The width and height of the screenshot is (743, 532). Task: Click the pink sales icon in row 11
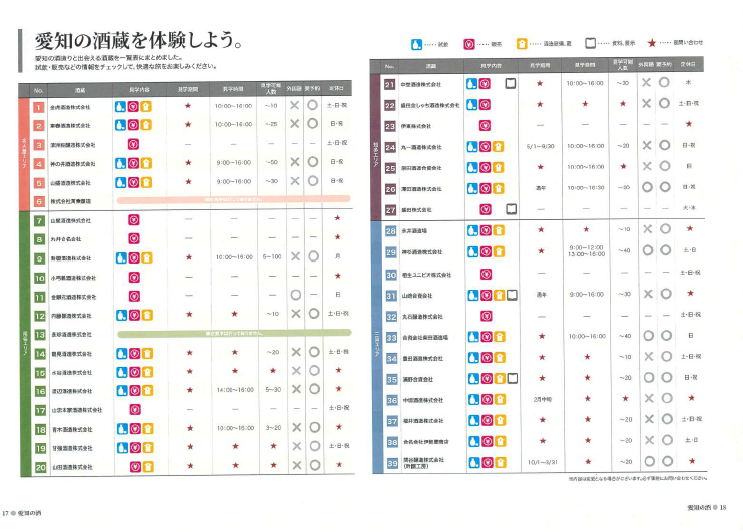(134, 297)
